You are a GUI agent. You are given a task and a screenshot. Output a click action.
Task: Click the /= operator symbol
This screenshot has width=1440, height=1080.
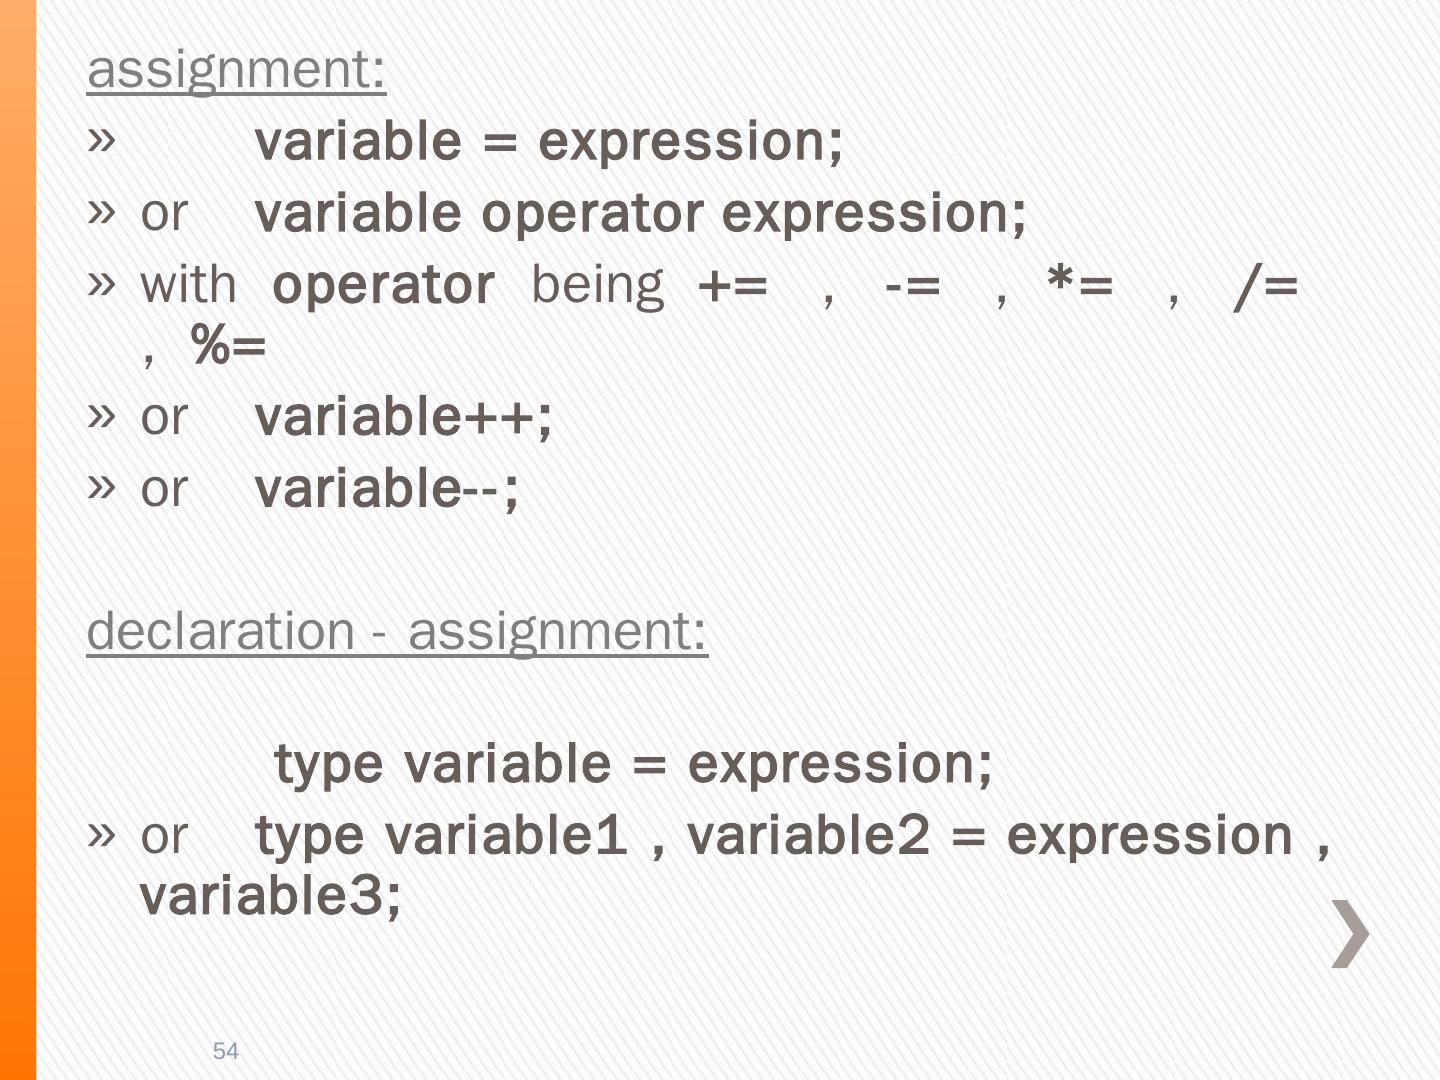(x=1266, y=288)
